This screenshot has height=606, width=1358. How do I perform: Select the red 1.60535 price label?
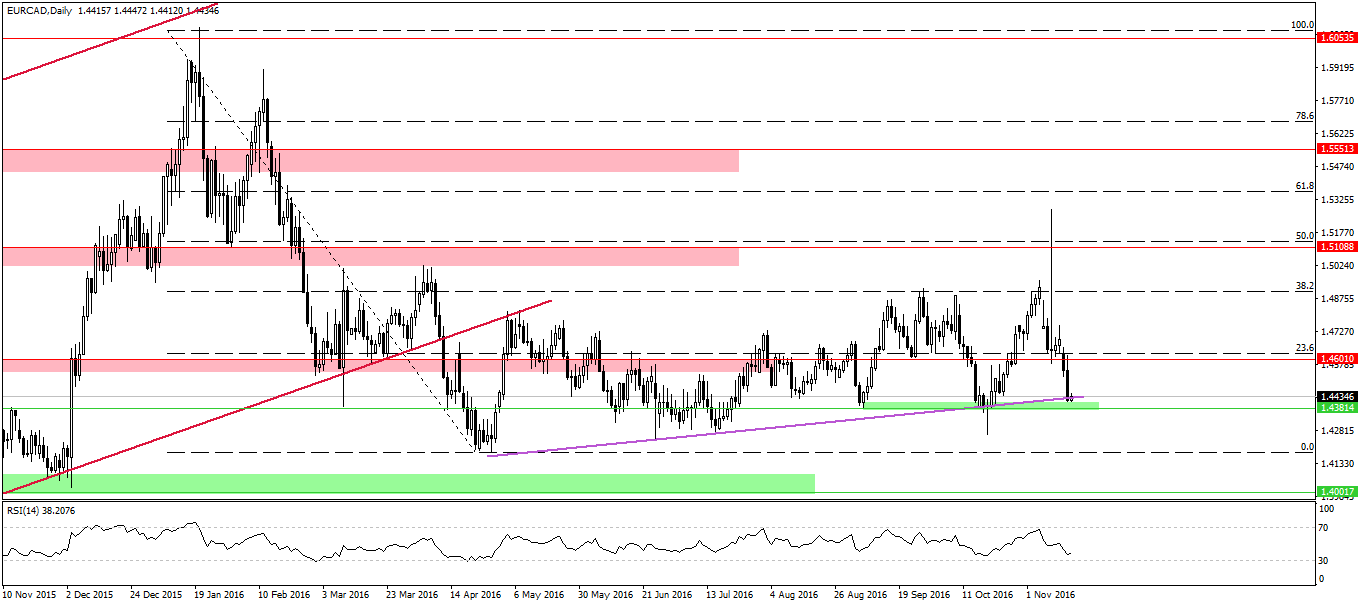point(1336,37)
